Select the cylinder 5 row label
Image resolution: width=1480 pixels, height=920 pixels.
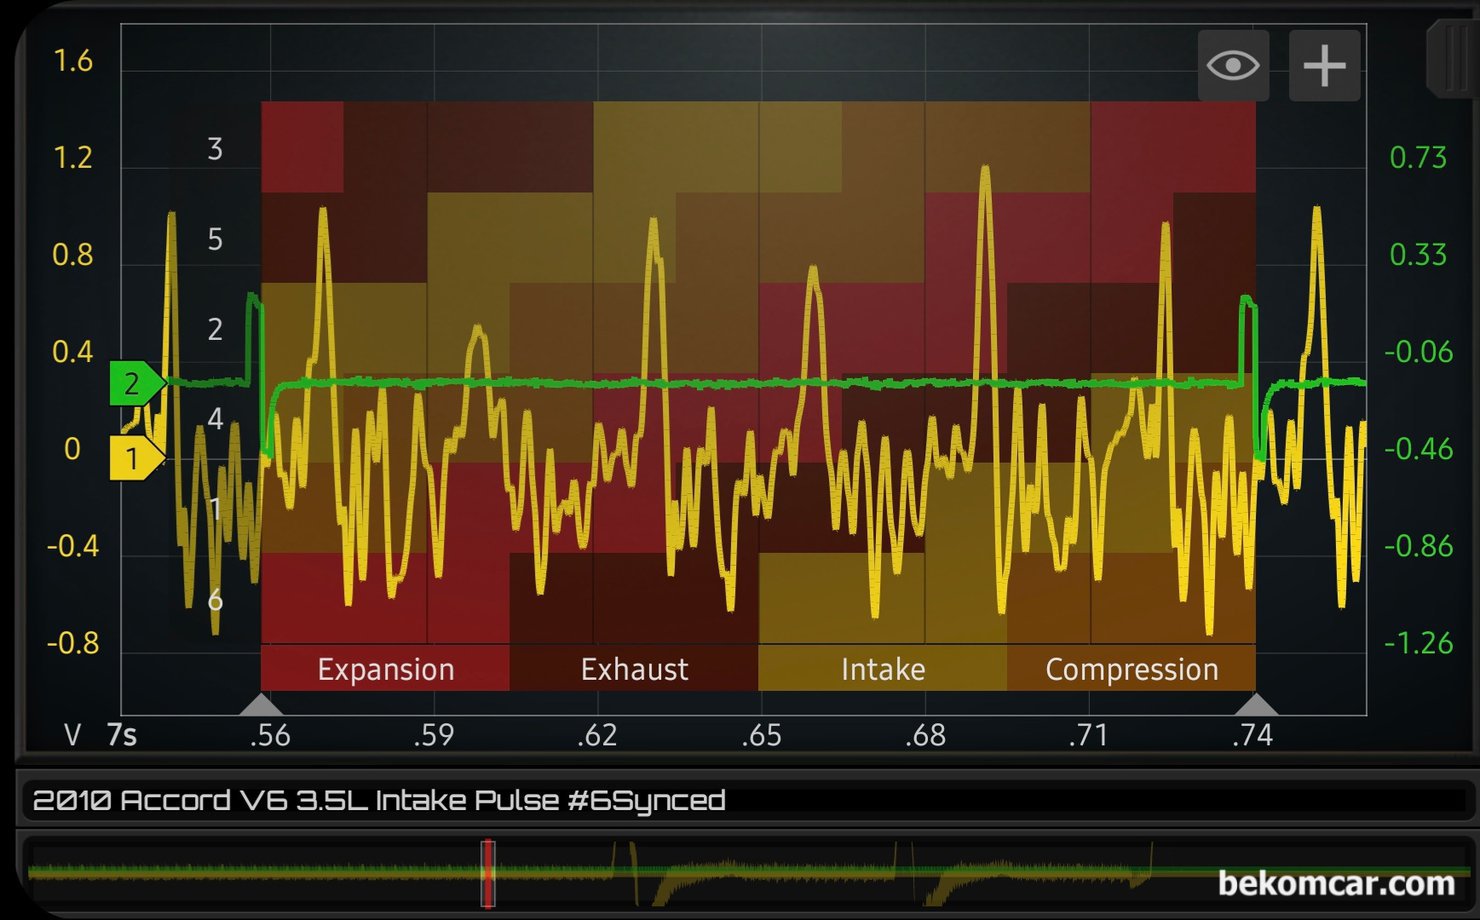pos(215,239)
